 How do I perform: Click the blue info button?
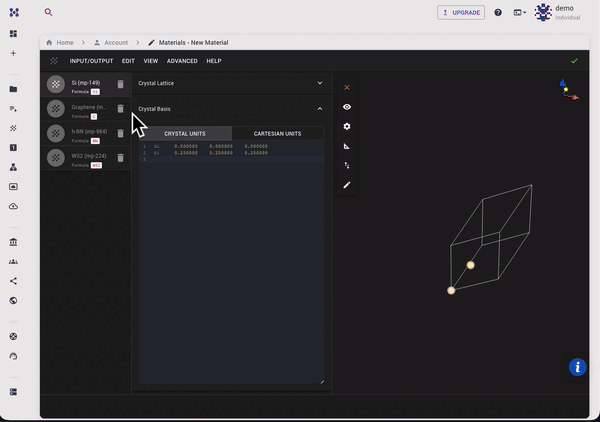pyautogui.click(x=577, y=367)
